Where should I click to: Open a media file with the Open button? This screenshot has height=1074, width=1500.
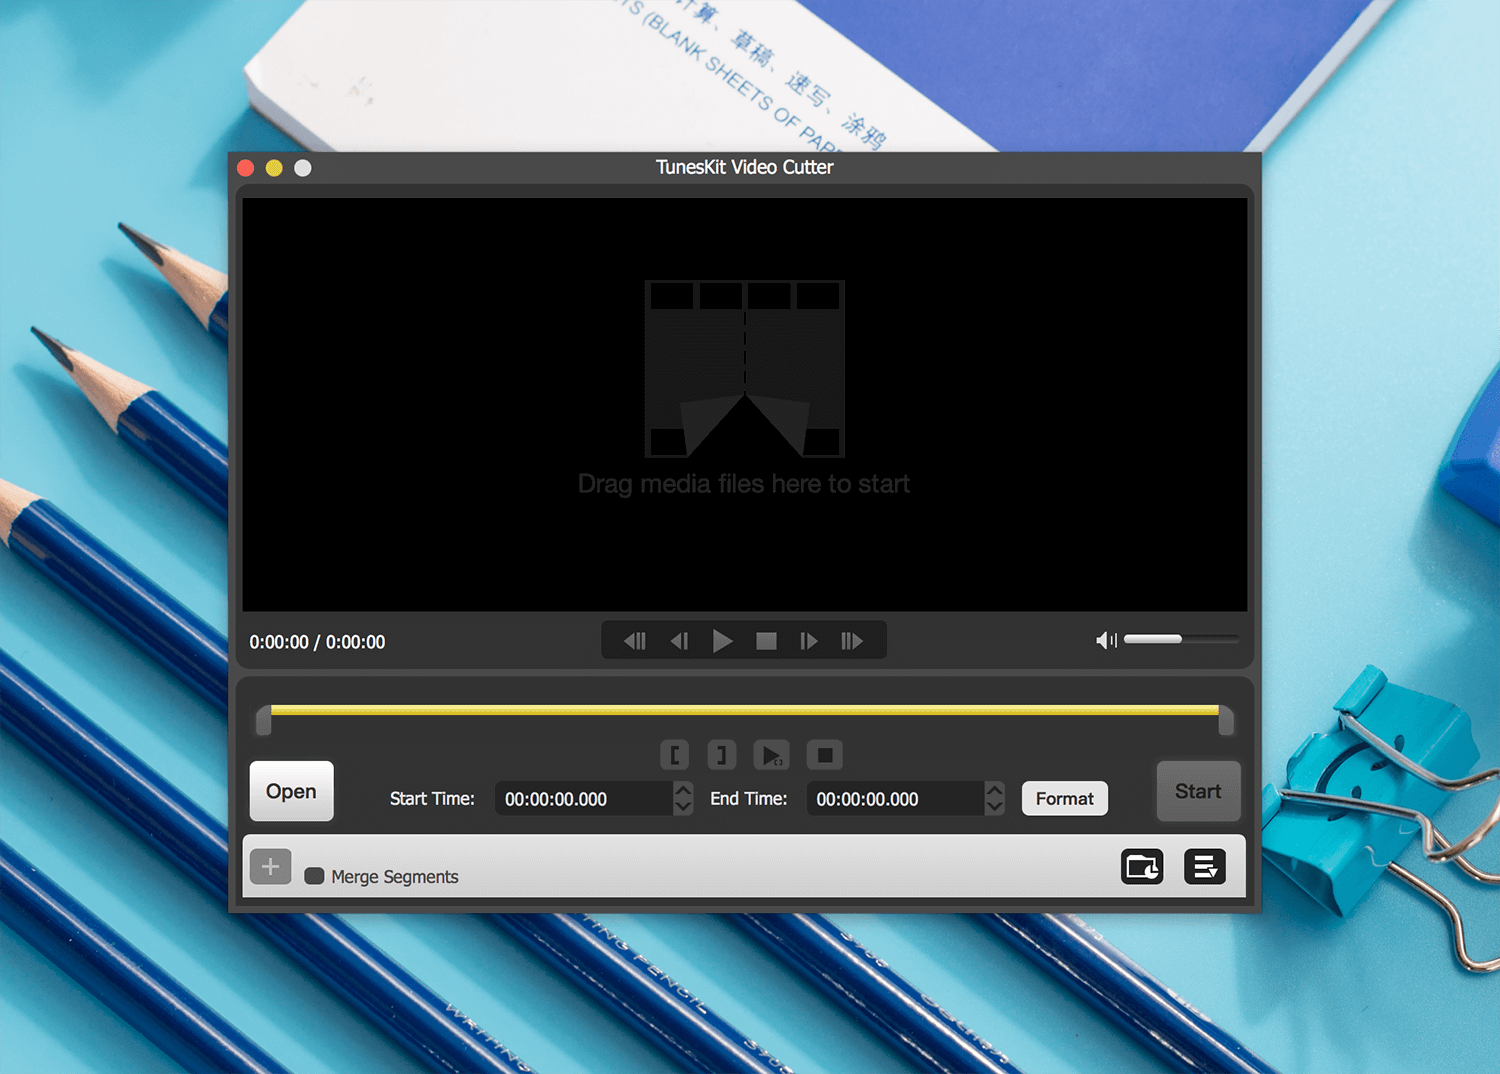(x=291, y=791)
